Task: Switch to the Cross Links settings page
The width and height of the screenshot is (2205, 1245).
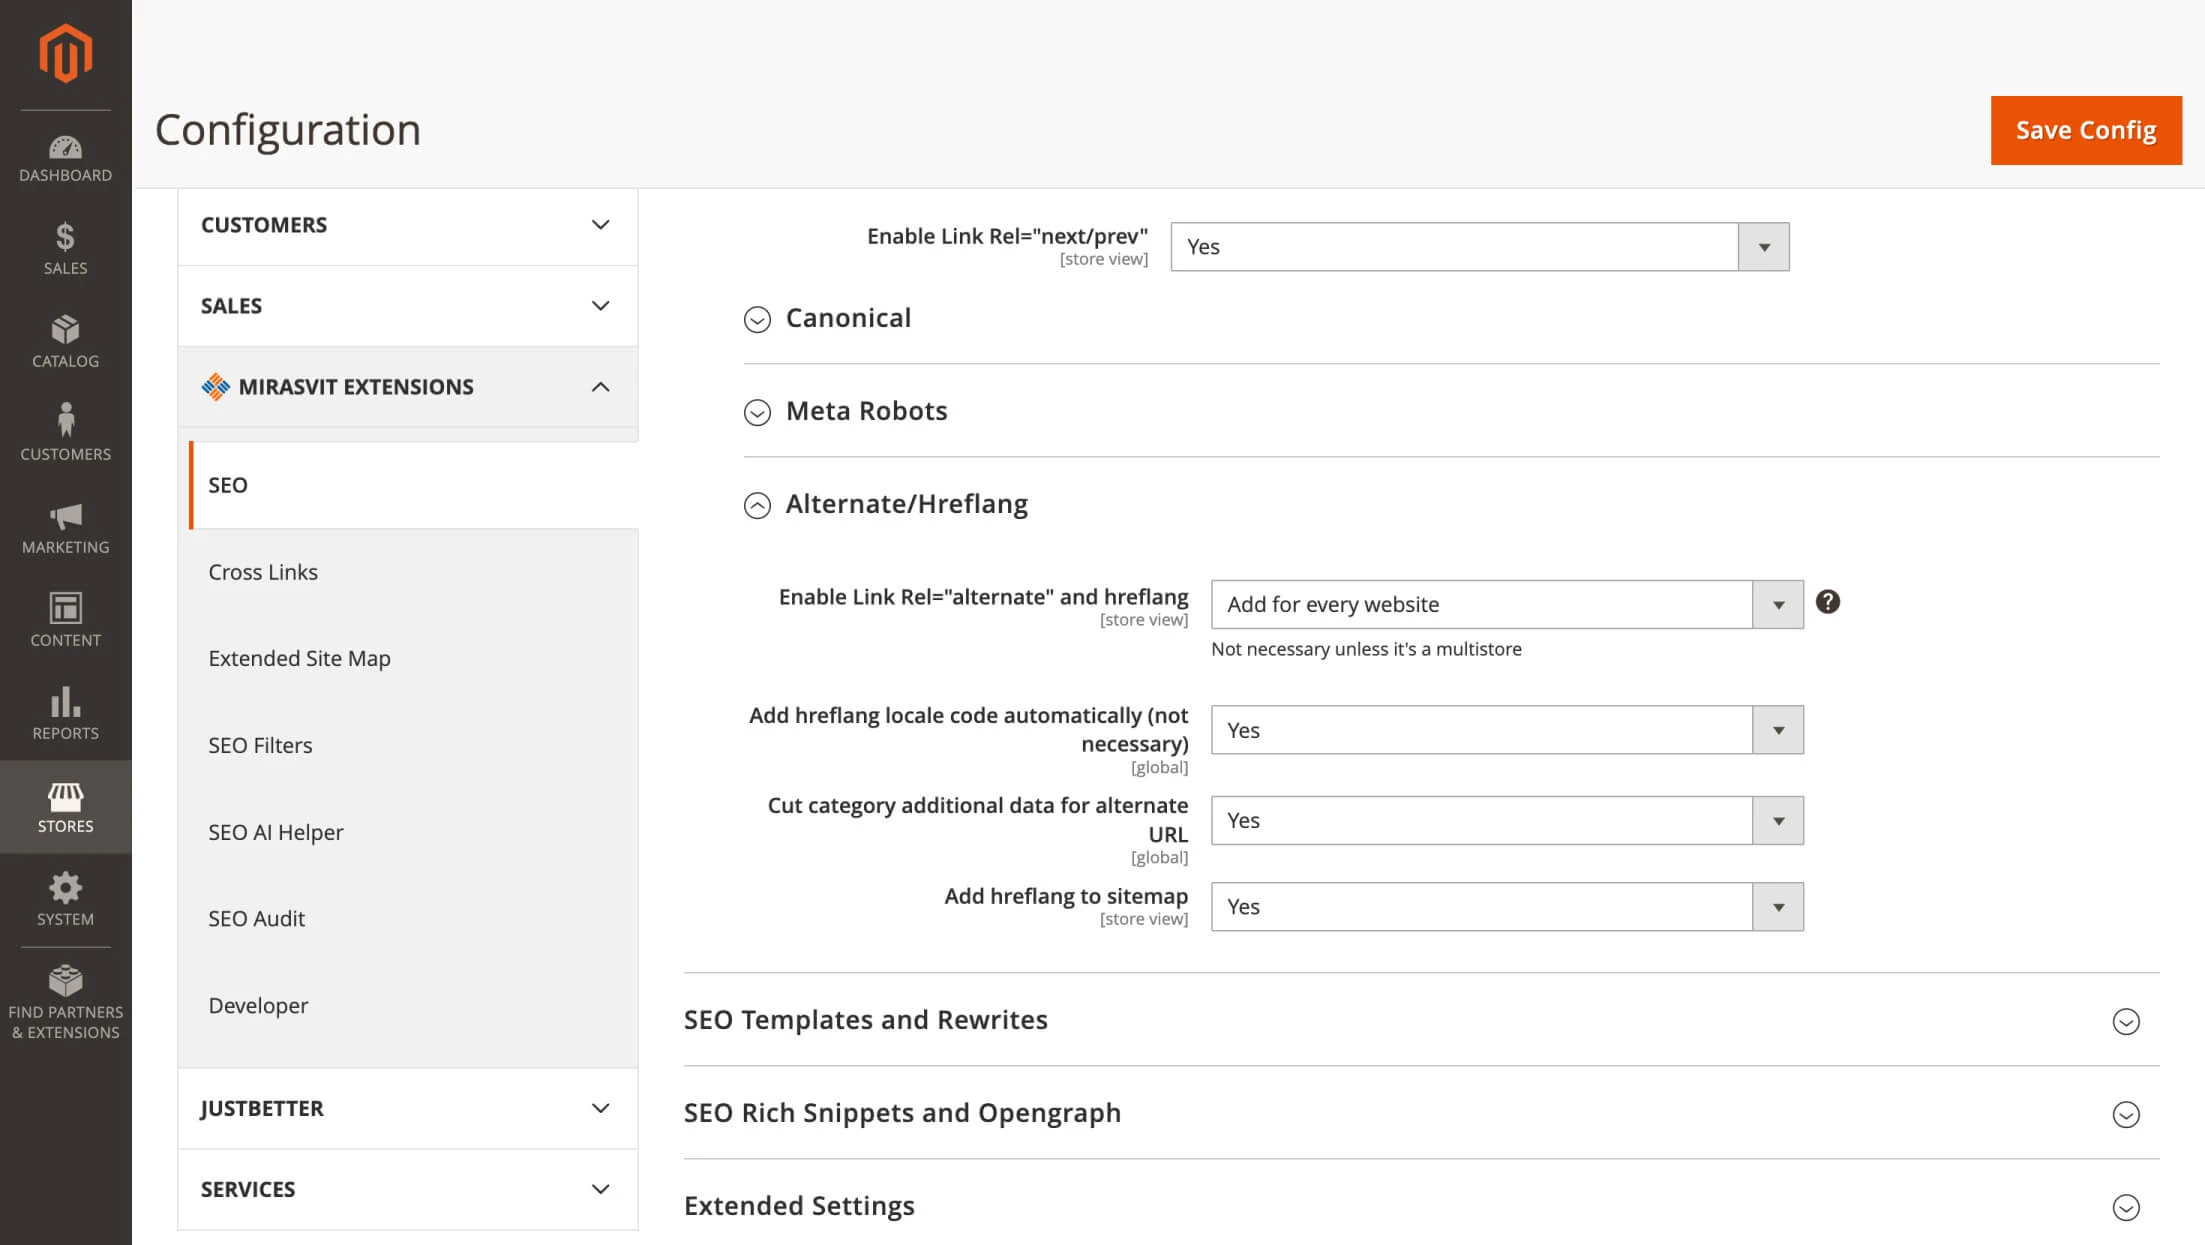Action: click(x=263, y=572)
